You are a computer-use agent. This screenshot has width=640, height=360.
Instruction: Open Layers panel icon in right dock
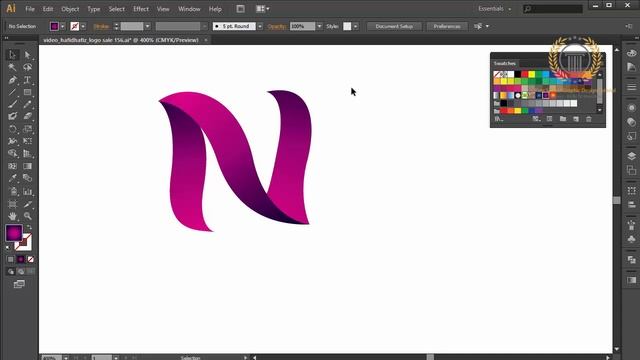click(x=631, y=156)
